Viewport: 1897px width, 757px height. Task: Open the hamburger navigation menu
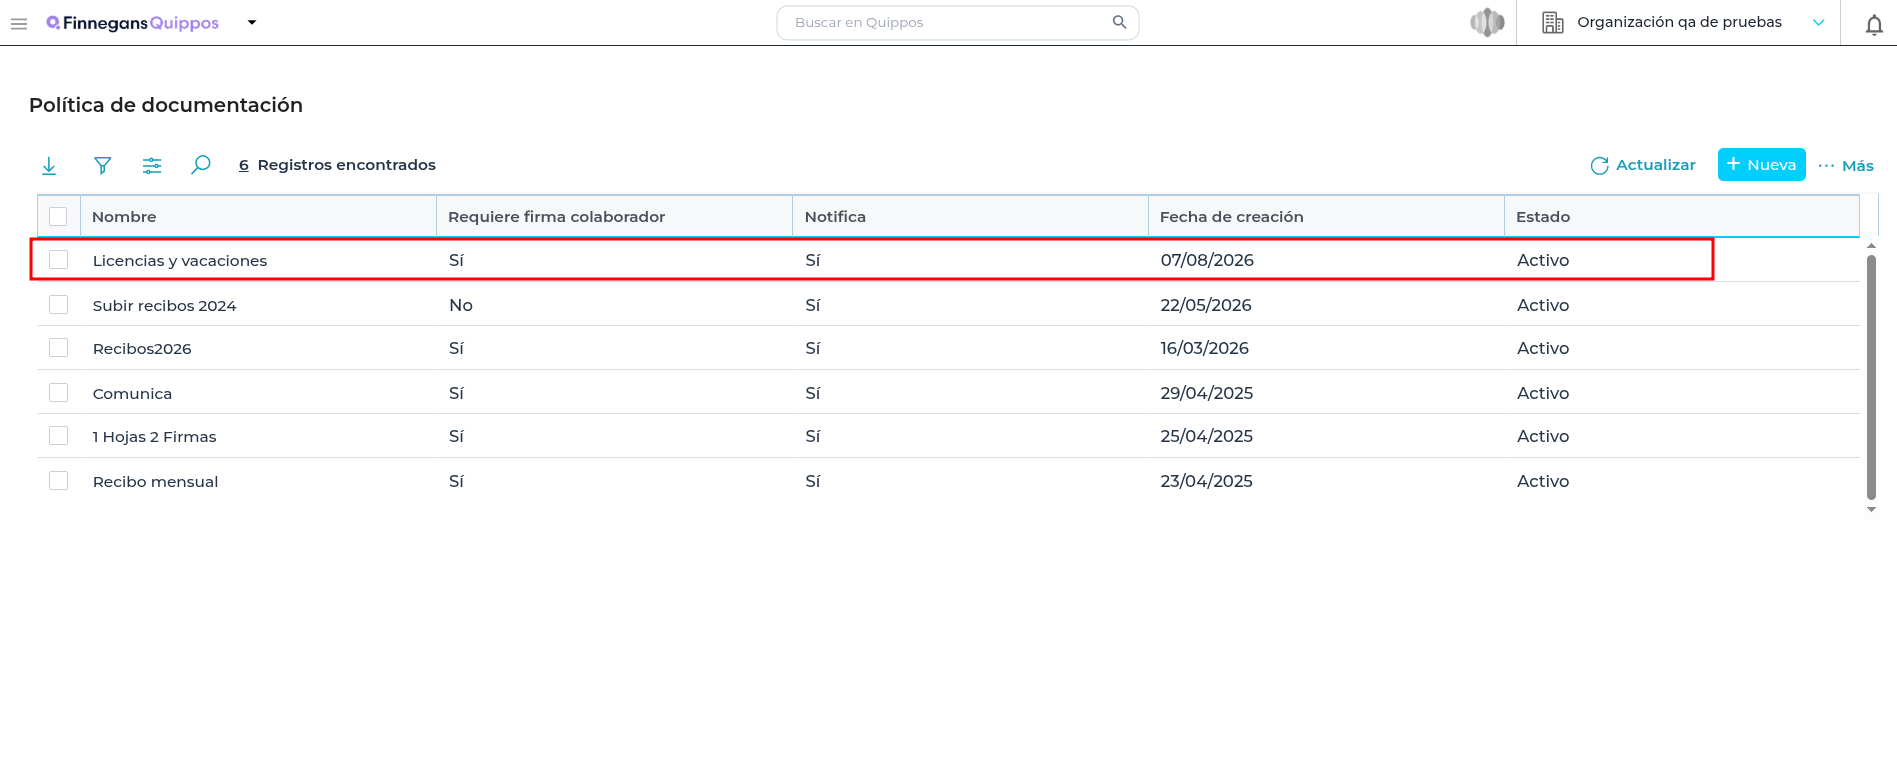[19, 23]
